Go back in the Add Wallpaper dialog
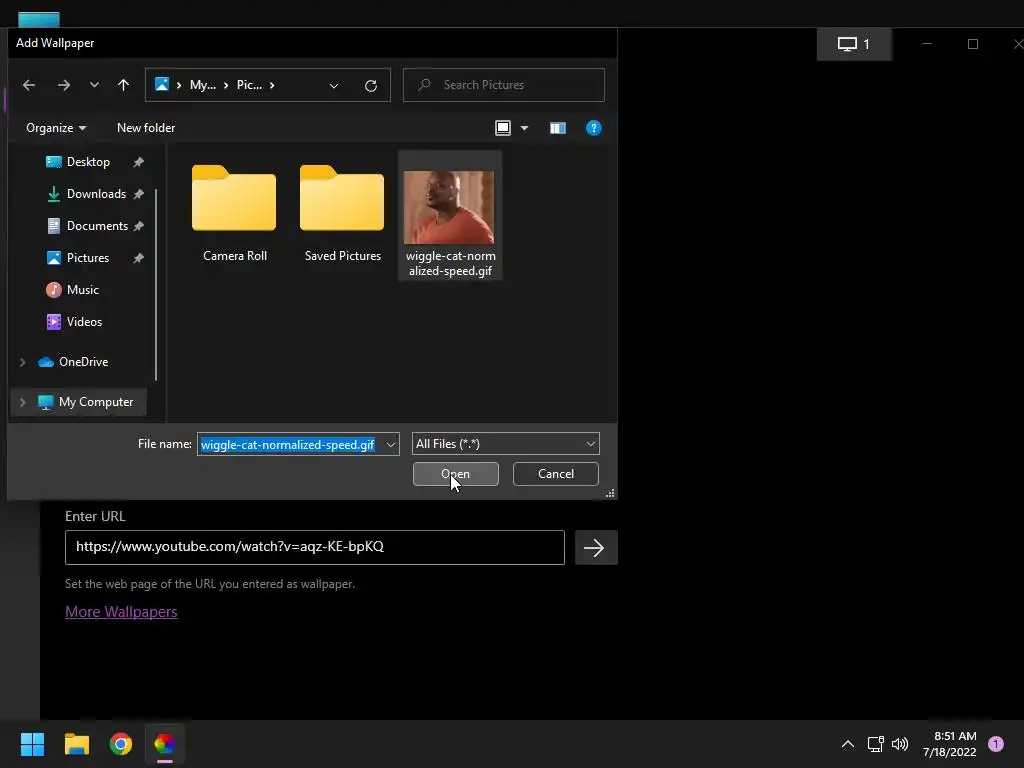 pos(29,85)
